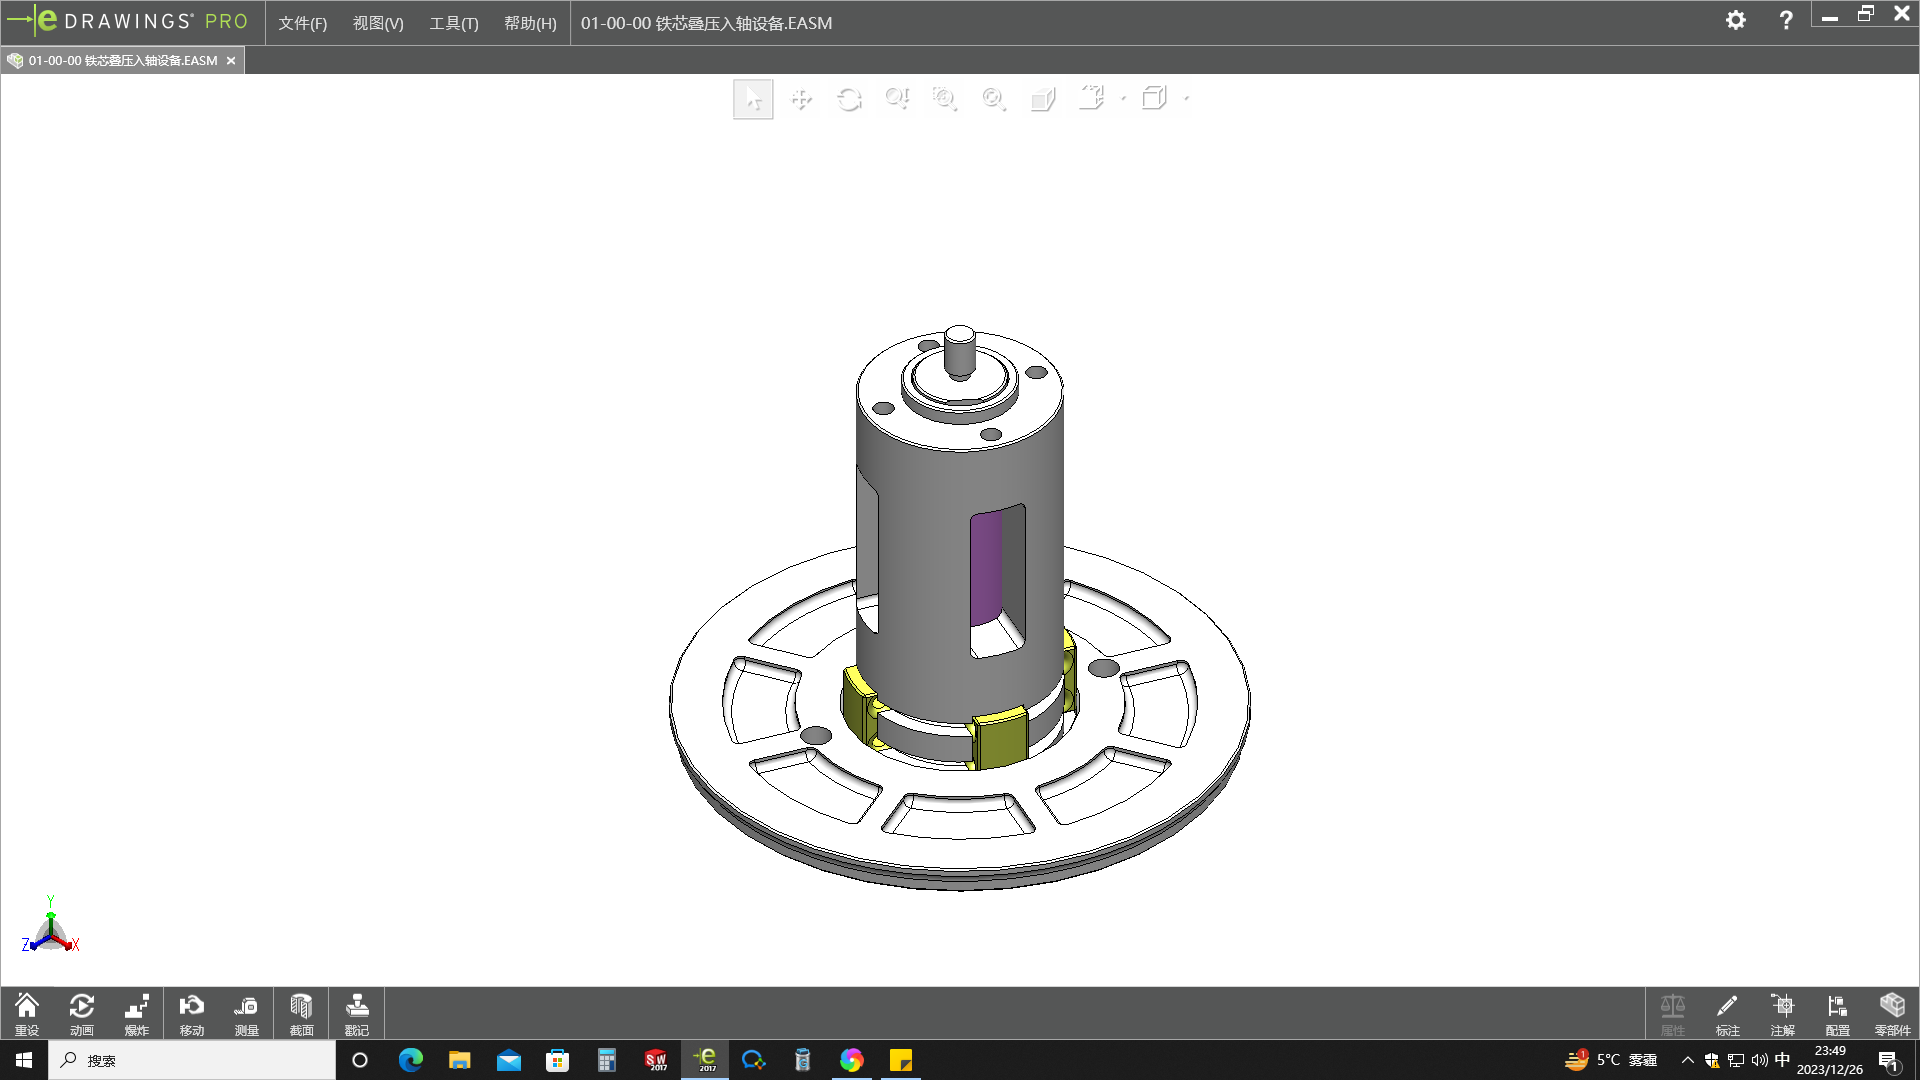
Task: Click the 爆炸 explode view tool
Action: (137, 1014)
